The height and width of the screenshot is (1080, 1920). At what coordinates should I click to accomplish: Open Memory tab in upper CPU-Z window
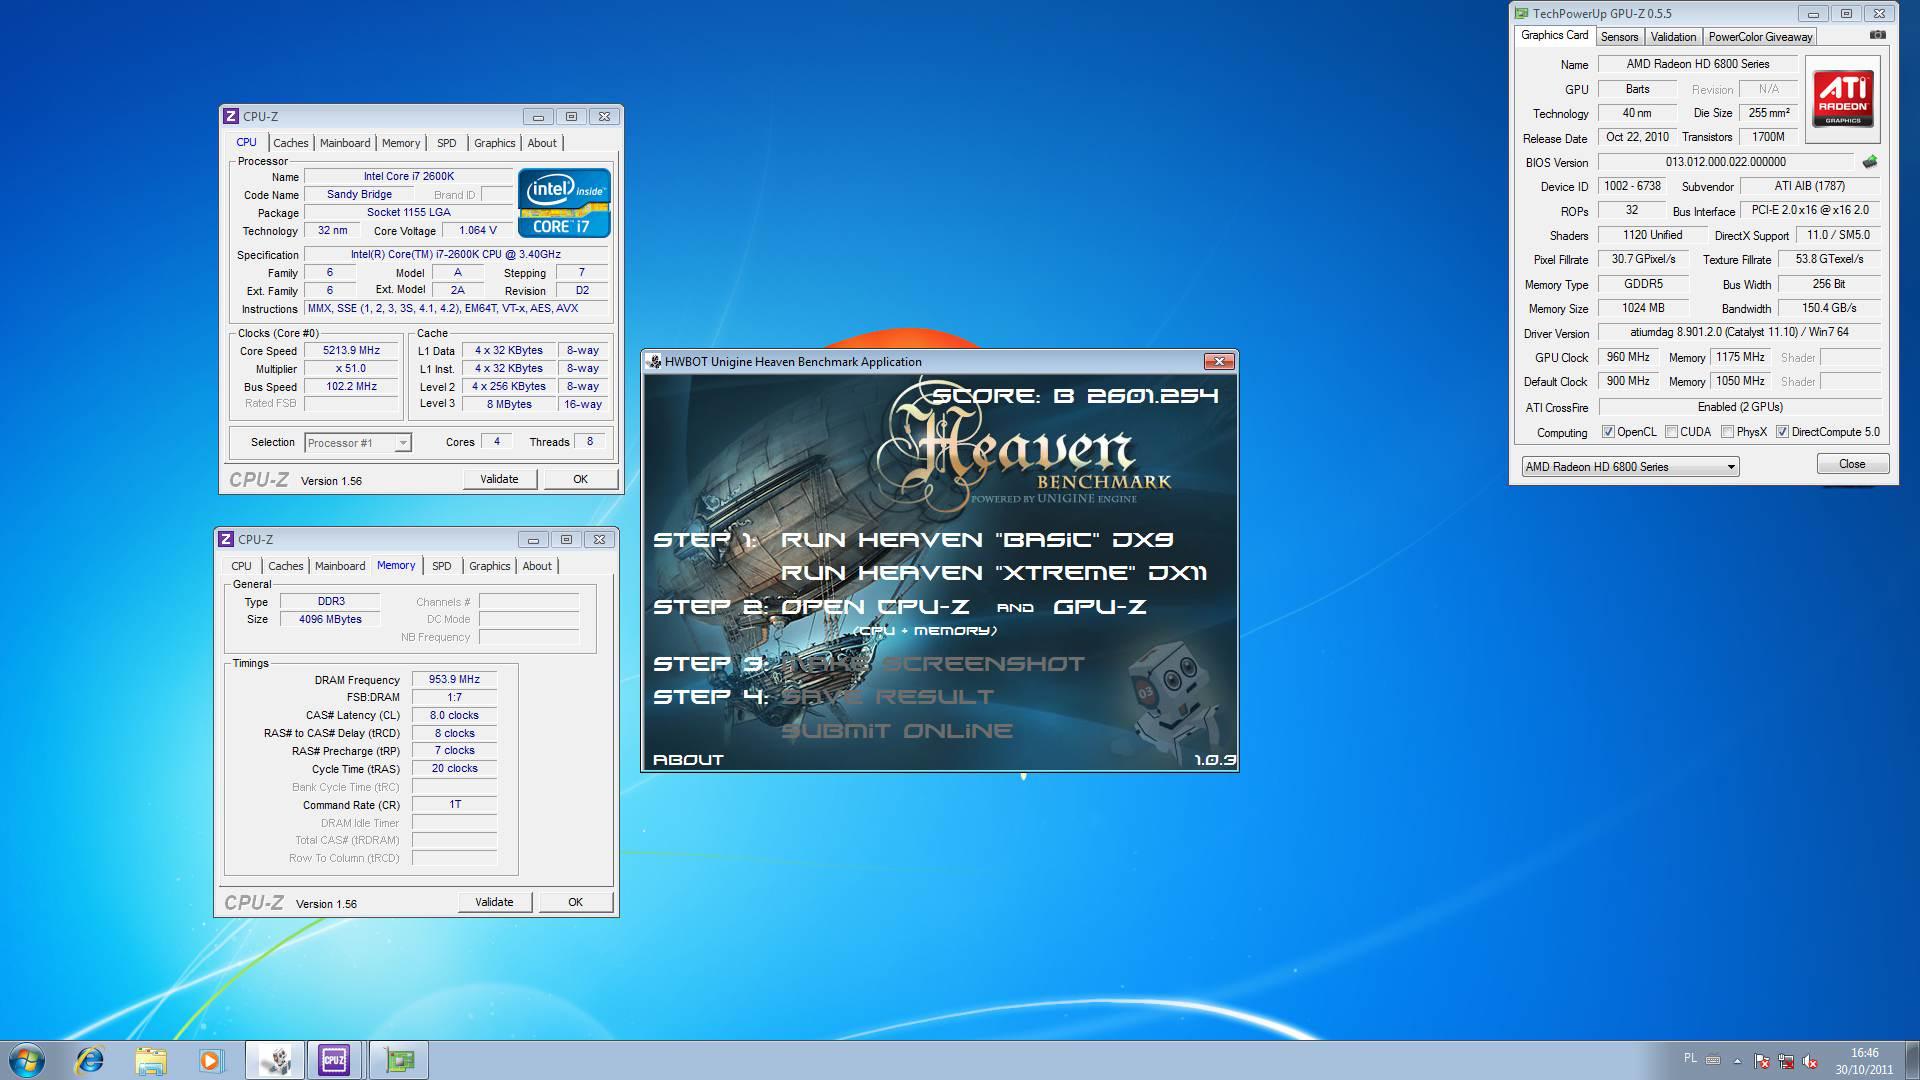(x=401, y=143)
